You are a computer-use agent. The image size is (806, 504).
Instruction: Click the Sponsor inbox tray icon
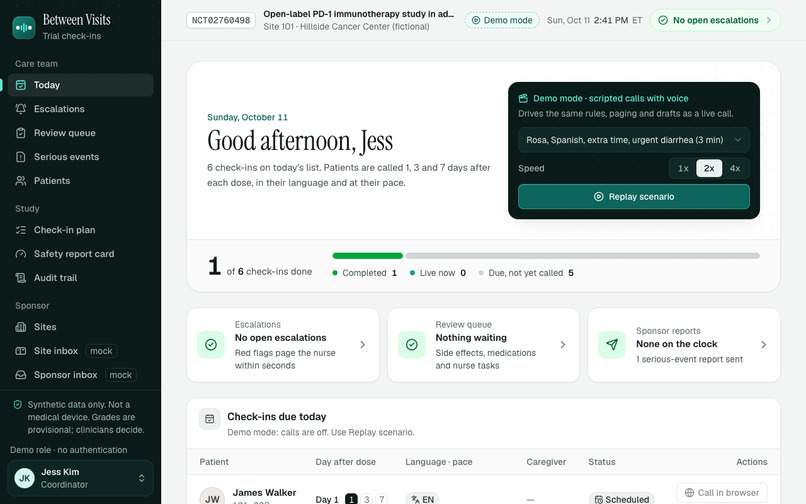pyautogui.click(x=21, y=375)
